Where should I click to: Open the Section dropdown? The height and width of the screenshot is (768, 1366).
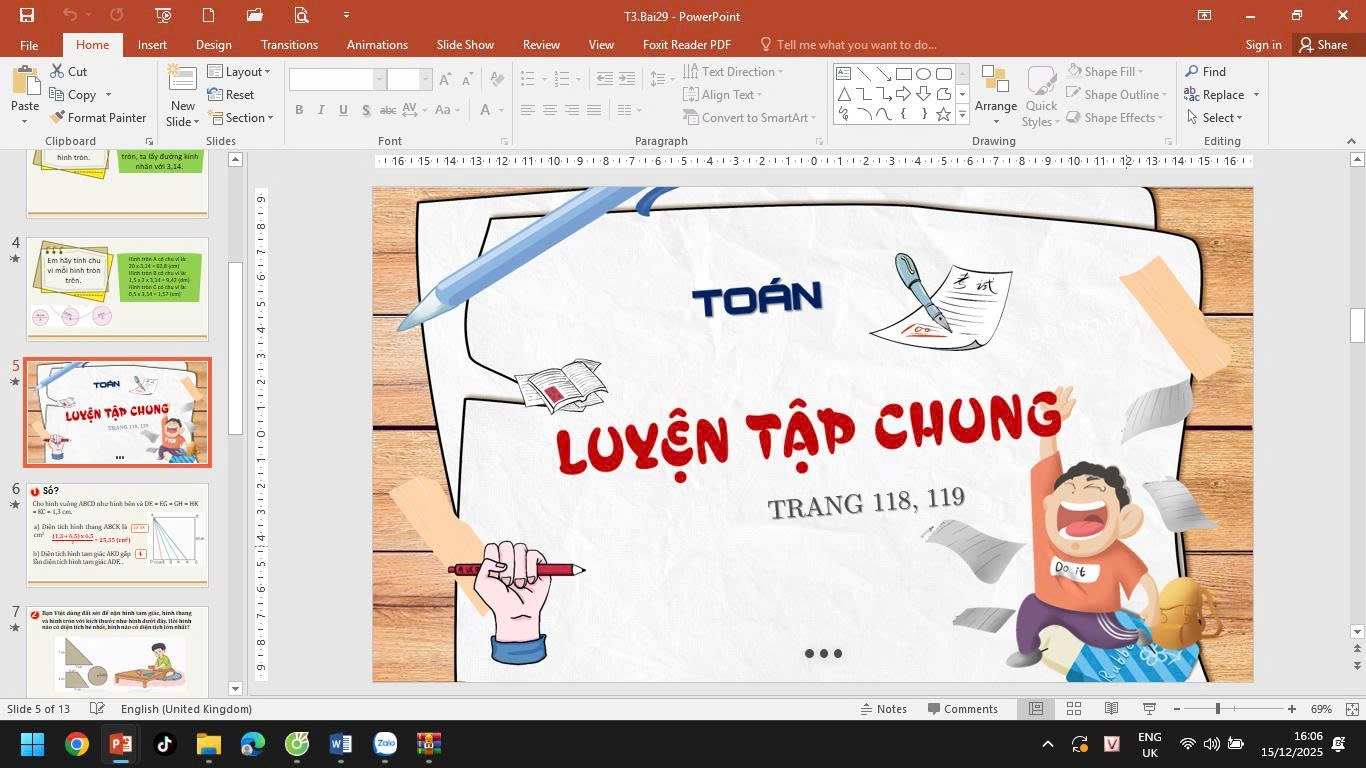point(240,118)
